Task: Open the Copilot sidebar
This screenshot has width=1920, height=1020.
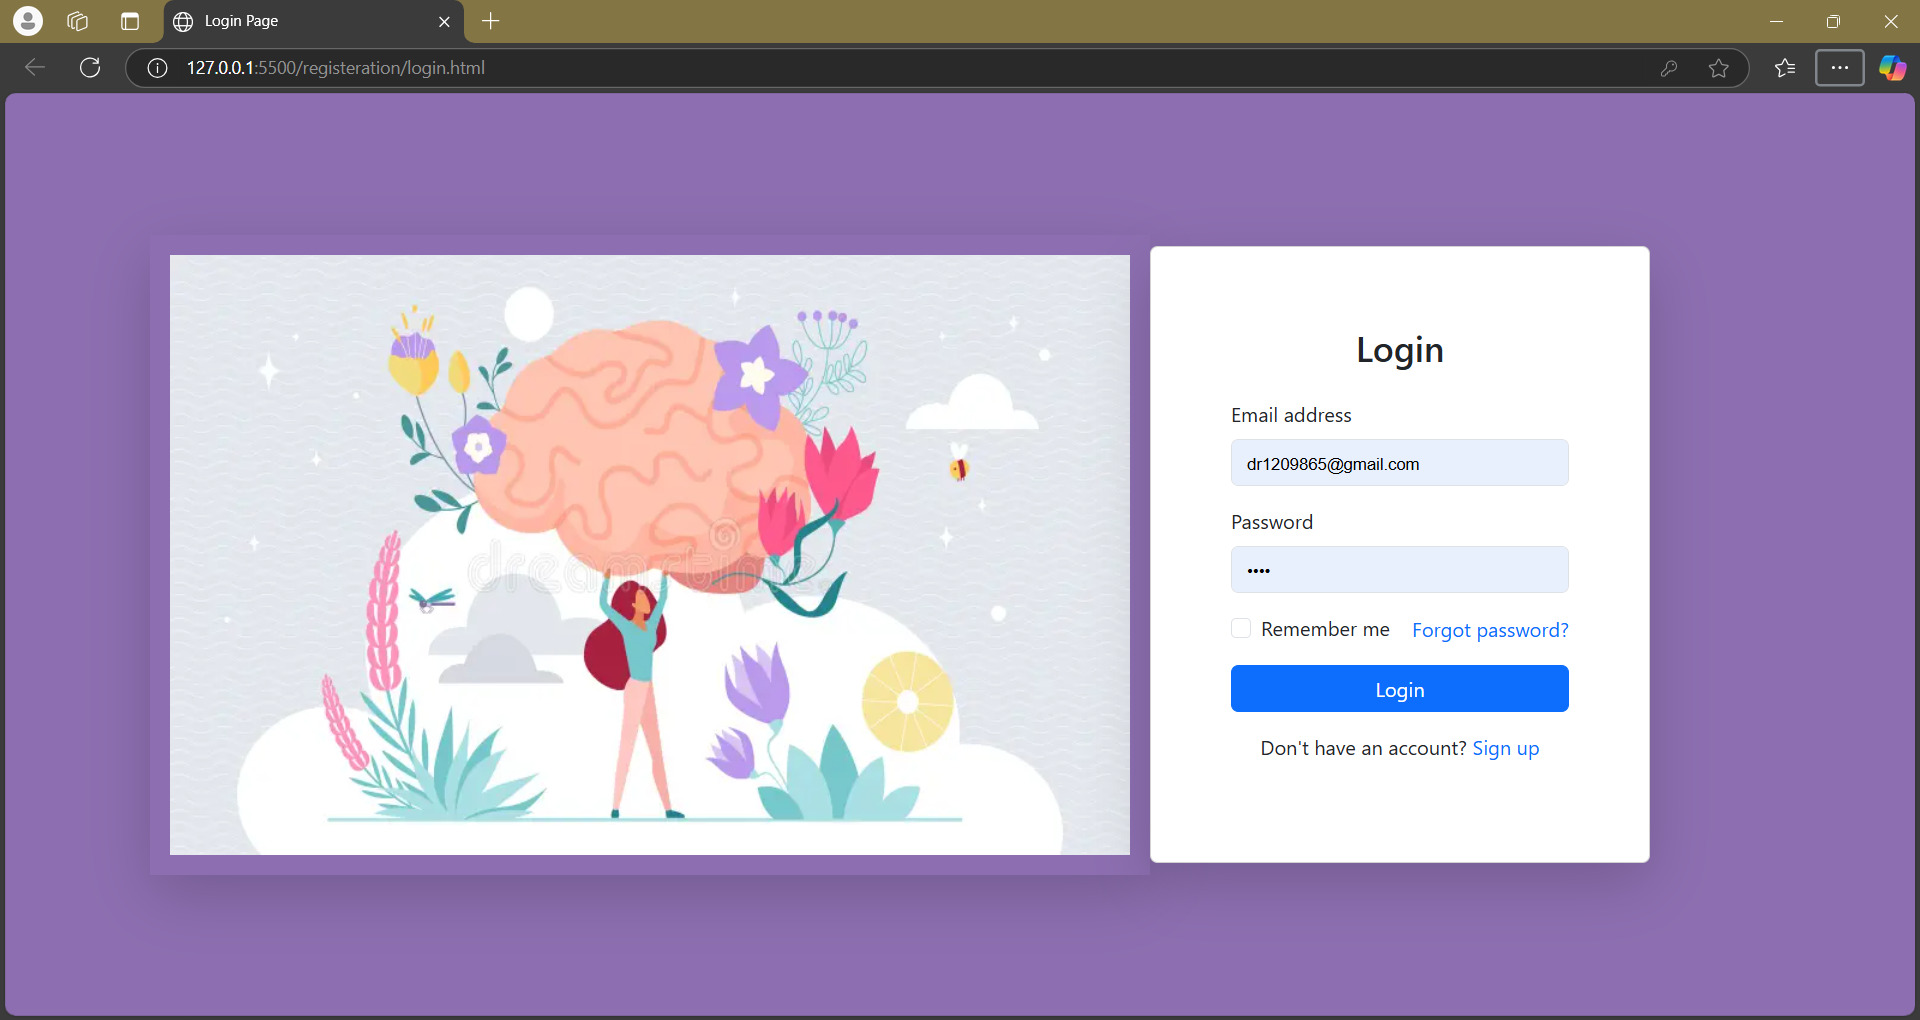Action: tap(1892, 68)
